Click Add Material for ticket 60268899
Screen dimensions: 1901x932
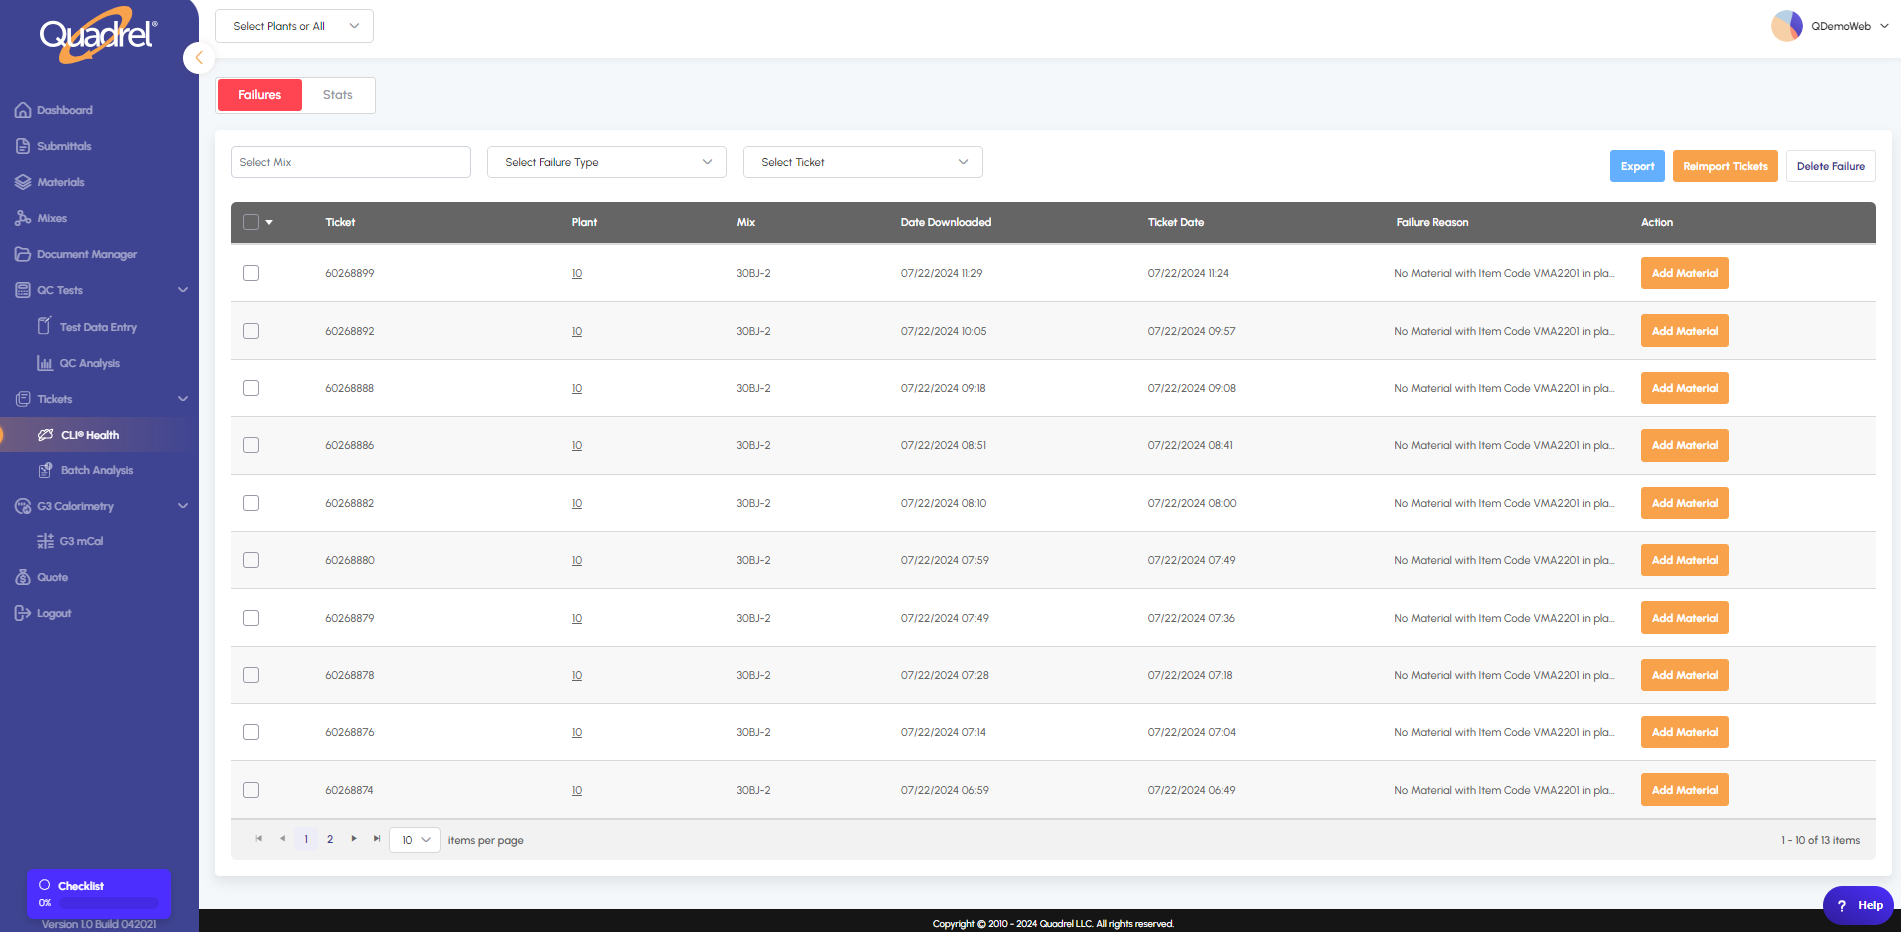(1685, 273)
